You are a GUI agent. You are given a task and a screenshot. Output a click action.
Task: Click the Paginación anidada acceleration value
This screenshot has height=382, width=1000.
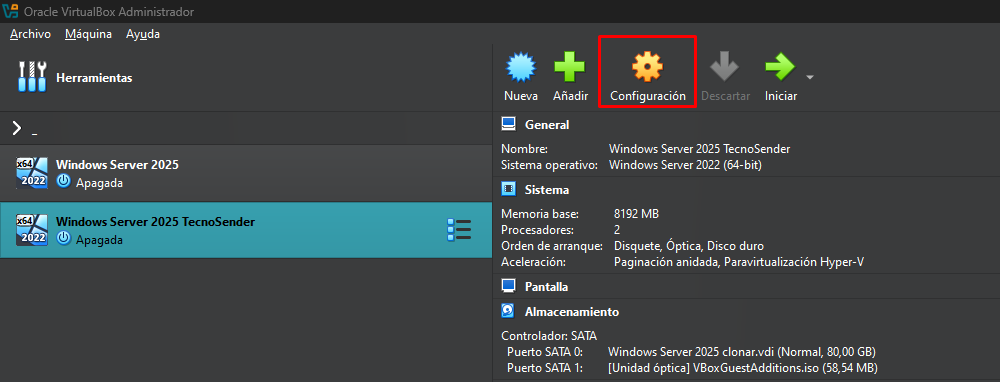point(739,261)
